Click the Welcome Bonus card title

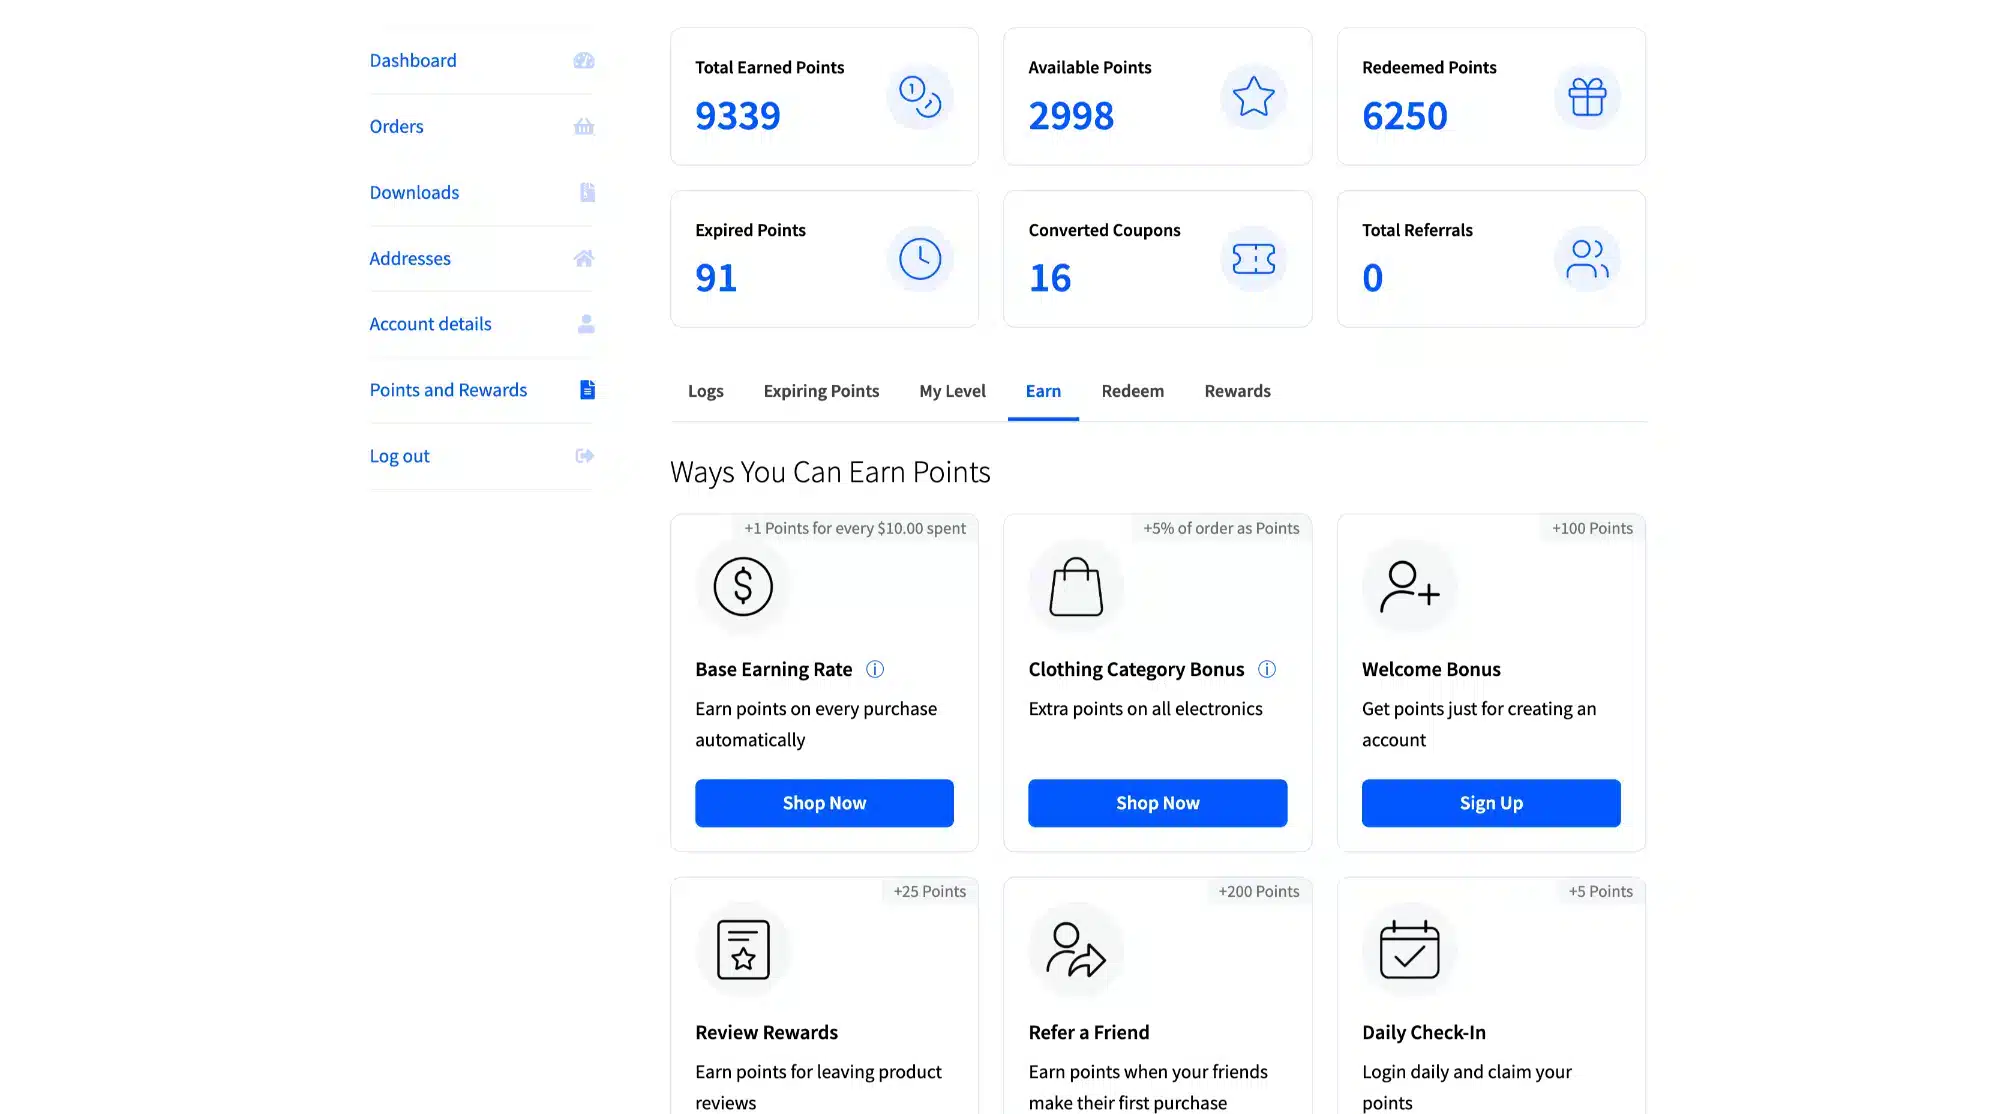(x=1431, y=670)
